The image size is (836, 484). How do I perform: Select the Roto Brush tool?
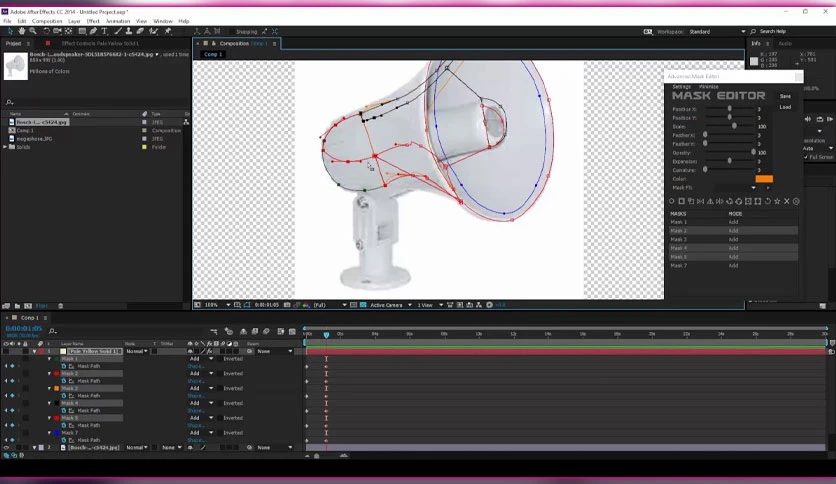point(154,31)
